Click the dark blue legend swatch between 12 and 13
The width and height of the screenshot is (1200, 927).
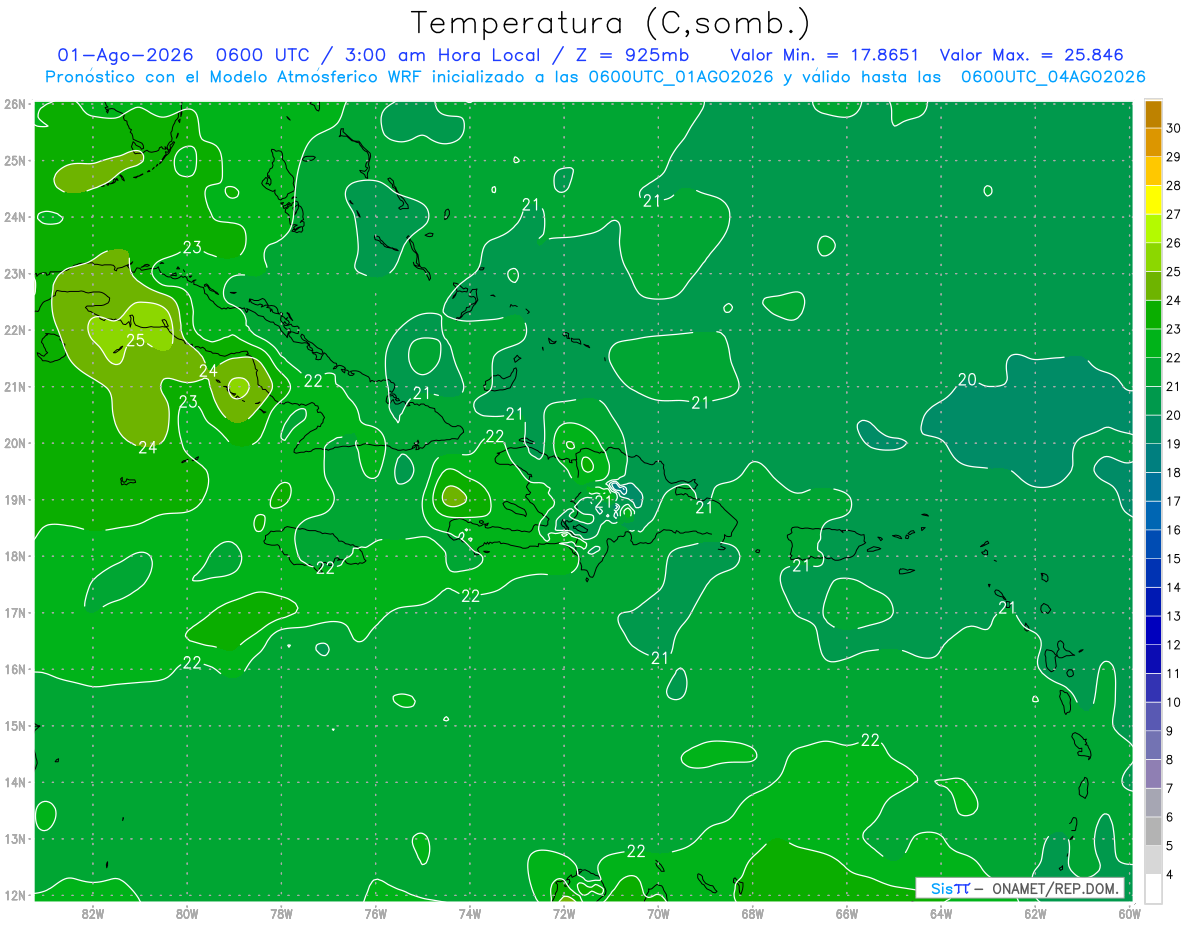click(x=1153, y=630)
